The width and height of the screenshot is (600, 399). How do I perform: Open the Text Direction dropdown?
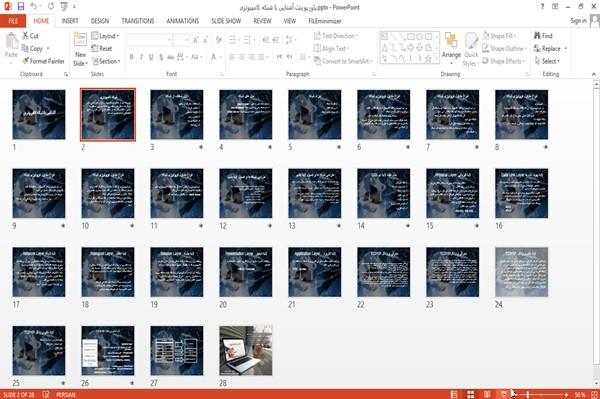coord(336,36)
